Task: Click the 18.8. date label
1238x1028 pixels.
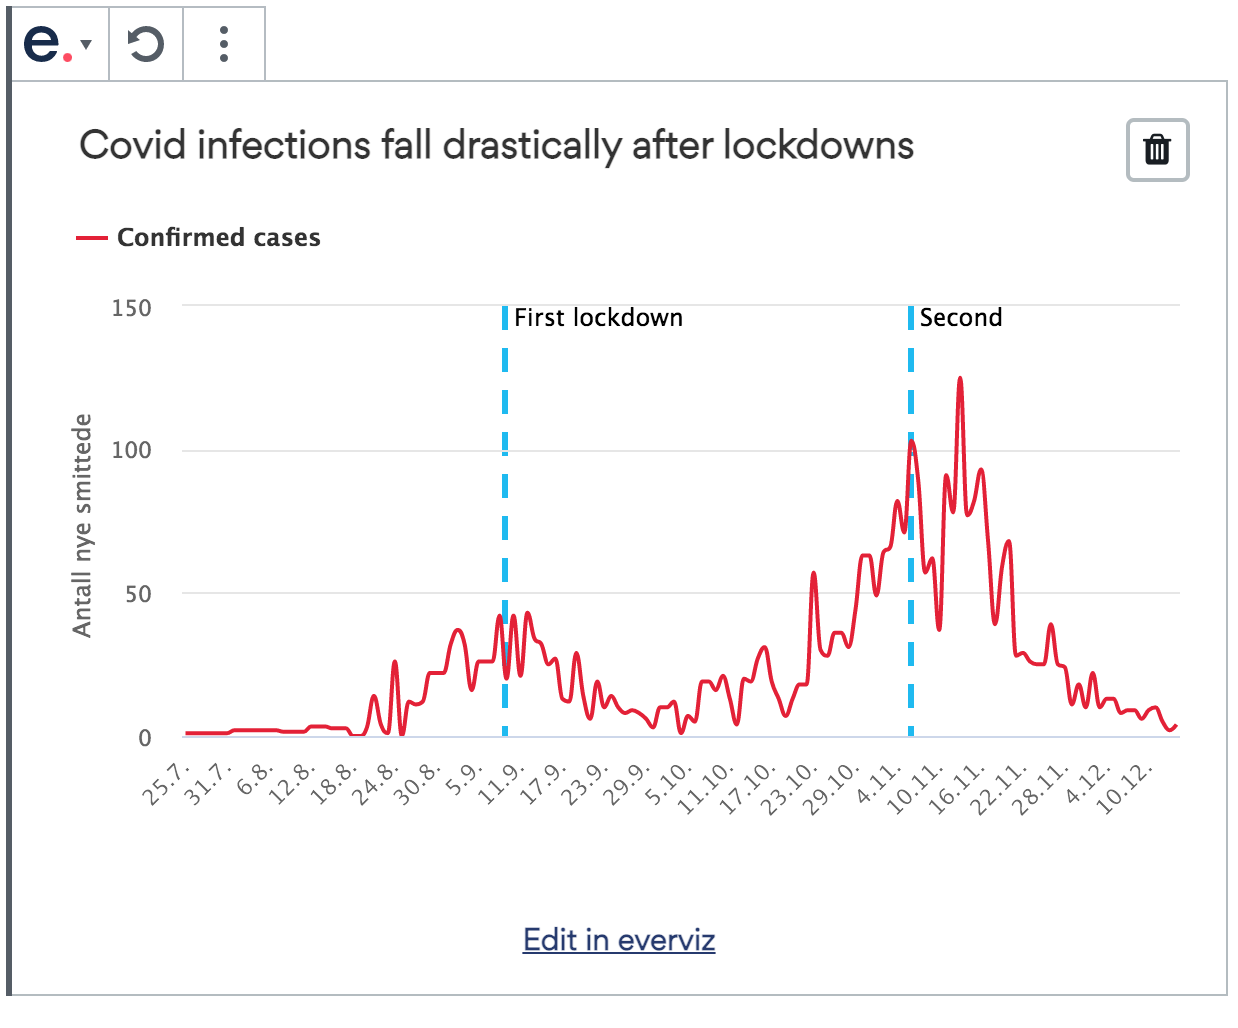Action: pos(334,784)
